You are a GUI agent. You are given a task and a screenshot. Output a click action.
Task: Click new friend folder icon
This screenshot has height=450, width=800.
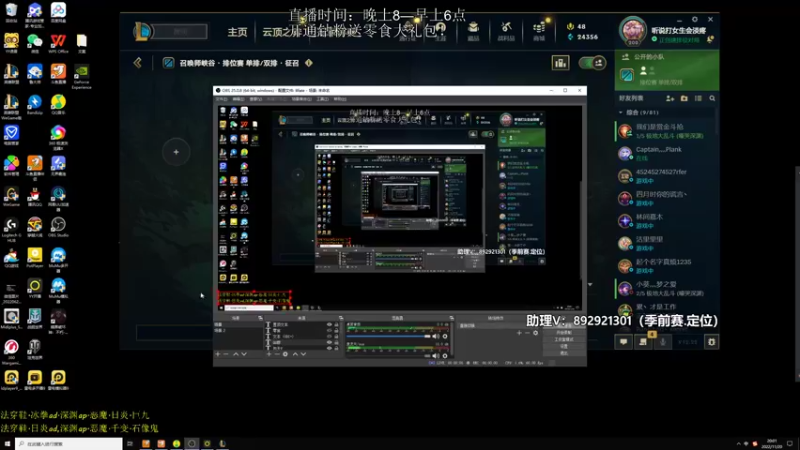[x=684, y=98]
